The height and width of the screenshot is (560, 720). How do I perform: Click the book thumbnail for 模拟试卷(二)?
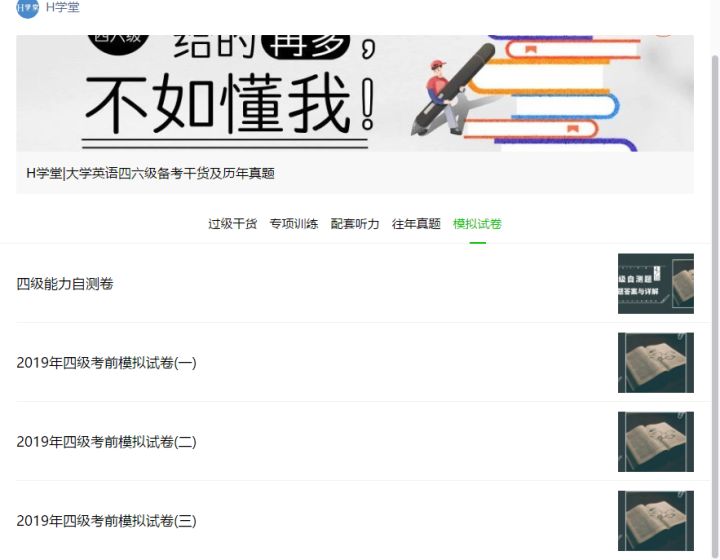[656, 442]
